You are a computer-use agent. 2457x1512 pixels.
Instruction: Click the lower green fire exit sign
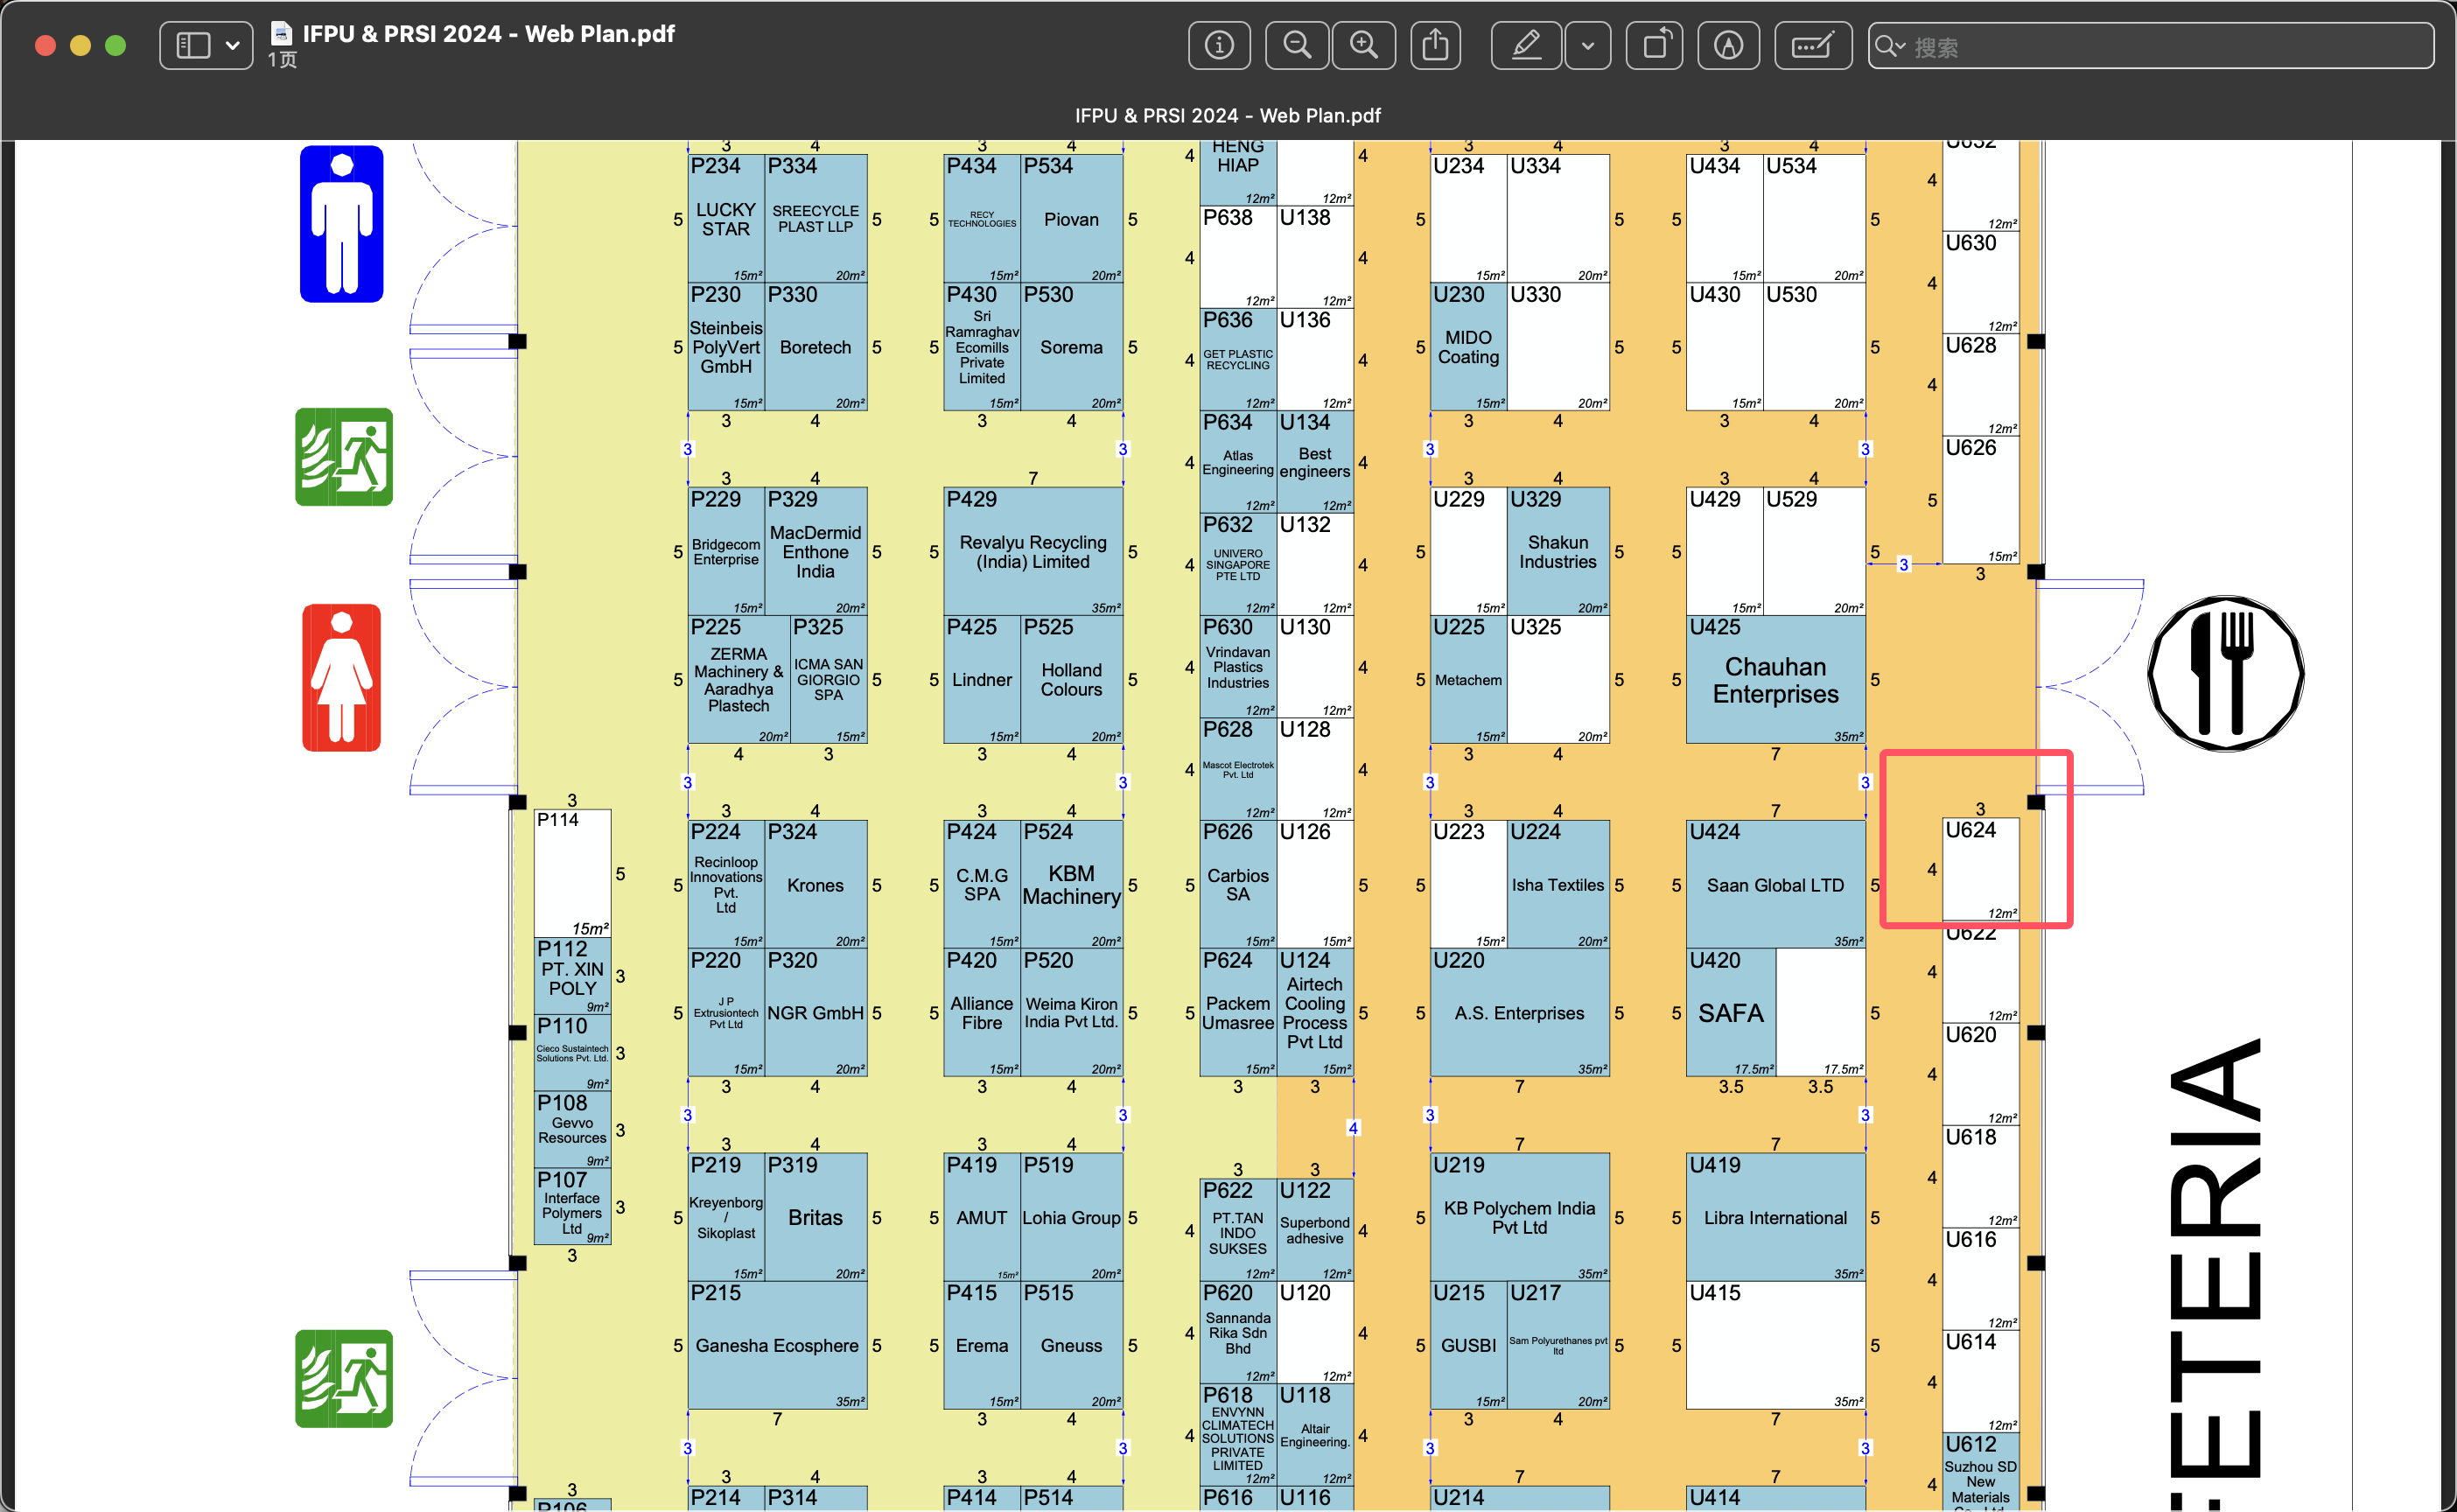pos(344,1378)
